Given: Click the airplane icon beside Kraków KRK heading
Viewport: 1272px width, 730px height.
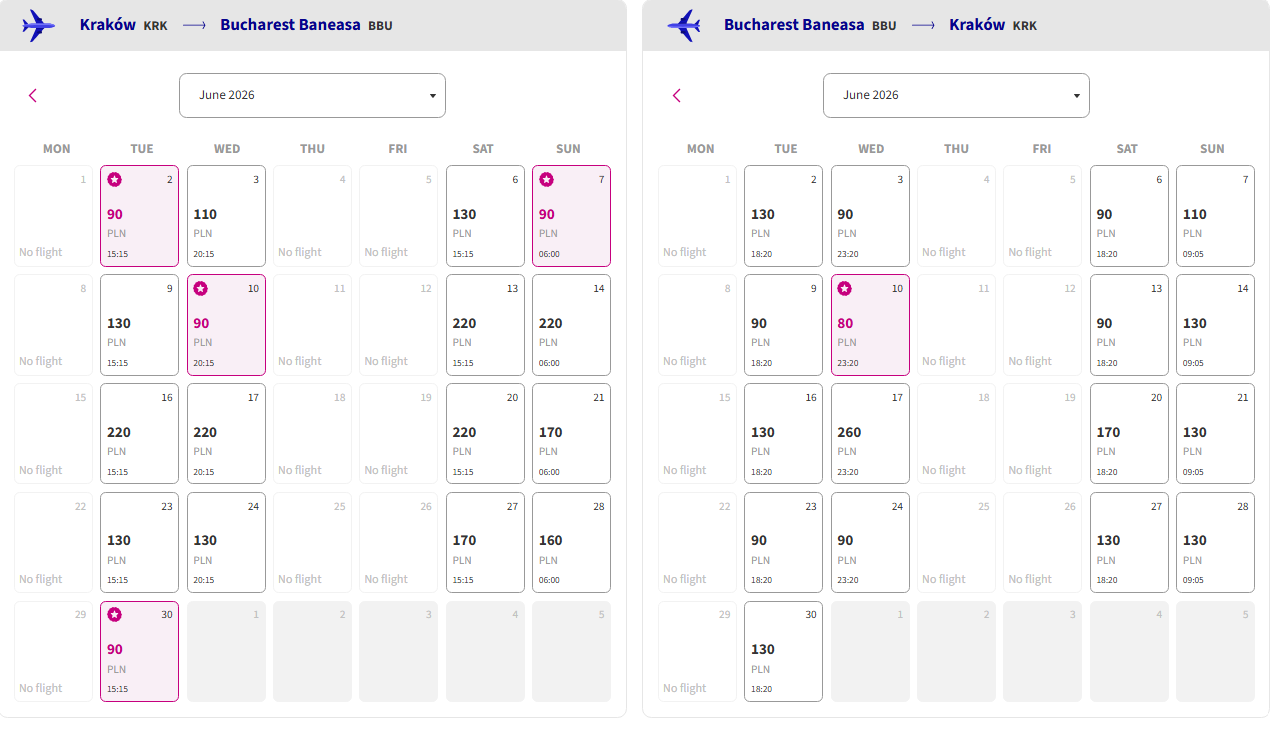Looking at the screenshot, I should [x=38, y=25].
